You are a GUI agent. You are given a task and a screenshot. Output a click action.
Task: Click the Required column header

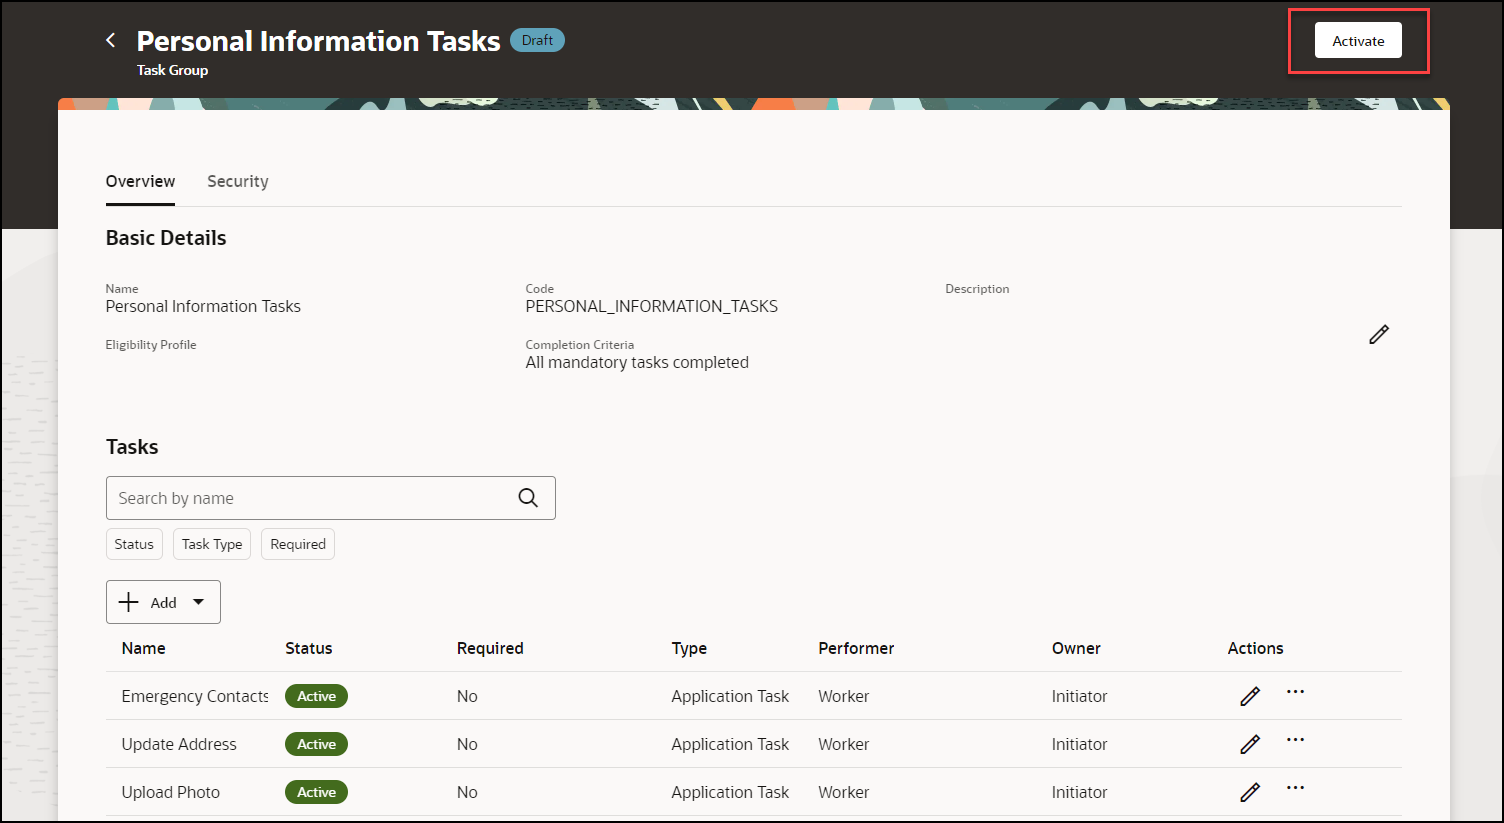490,648
